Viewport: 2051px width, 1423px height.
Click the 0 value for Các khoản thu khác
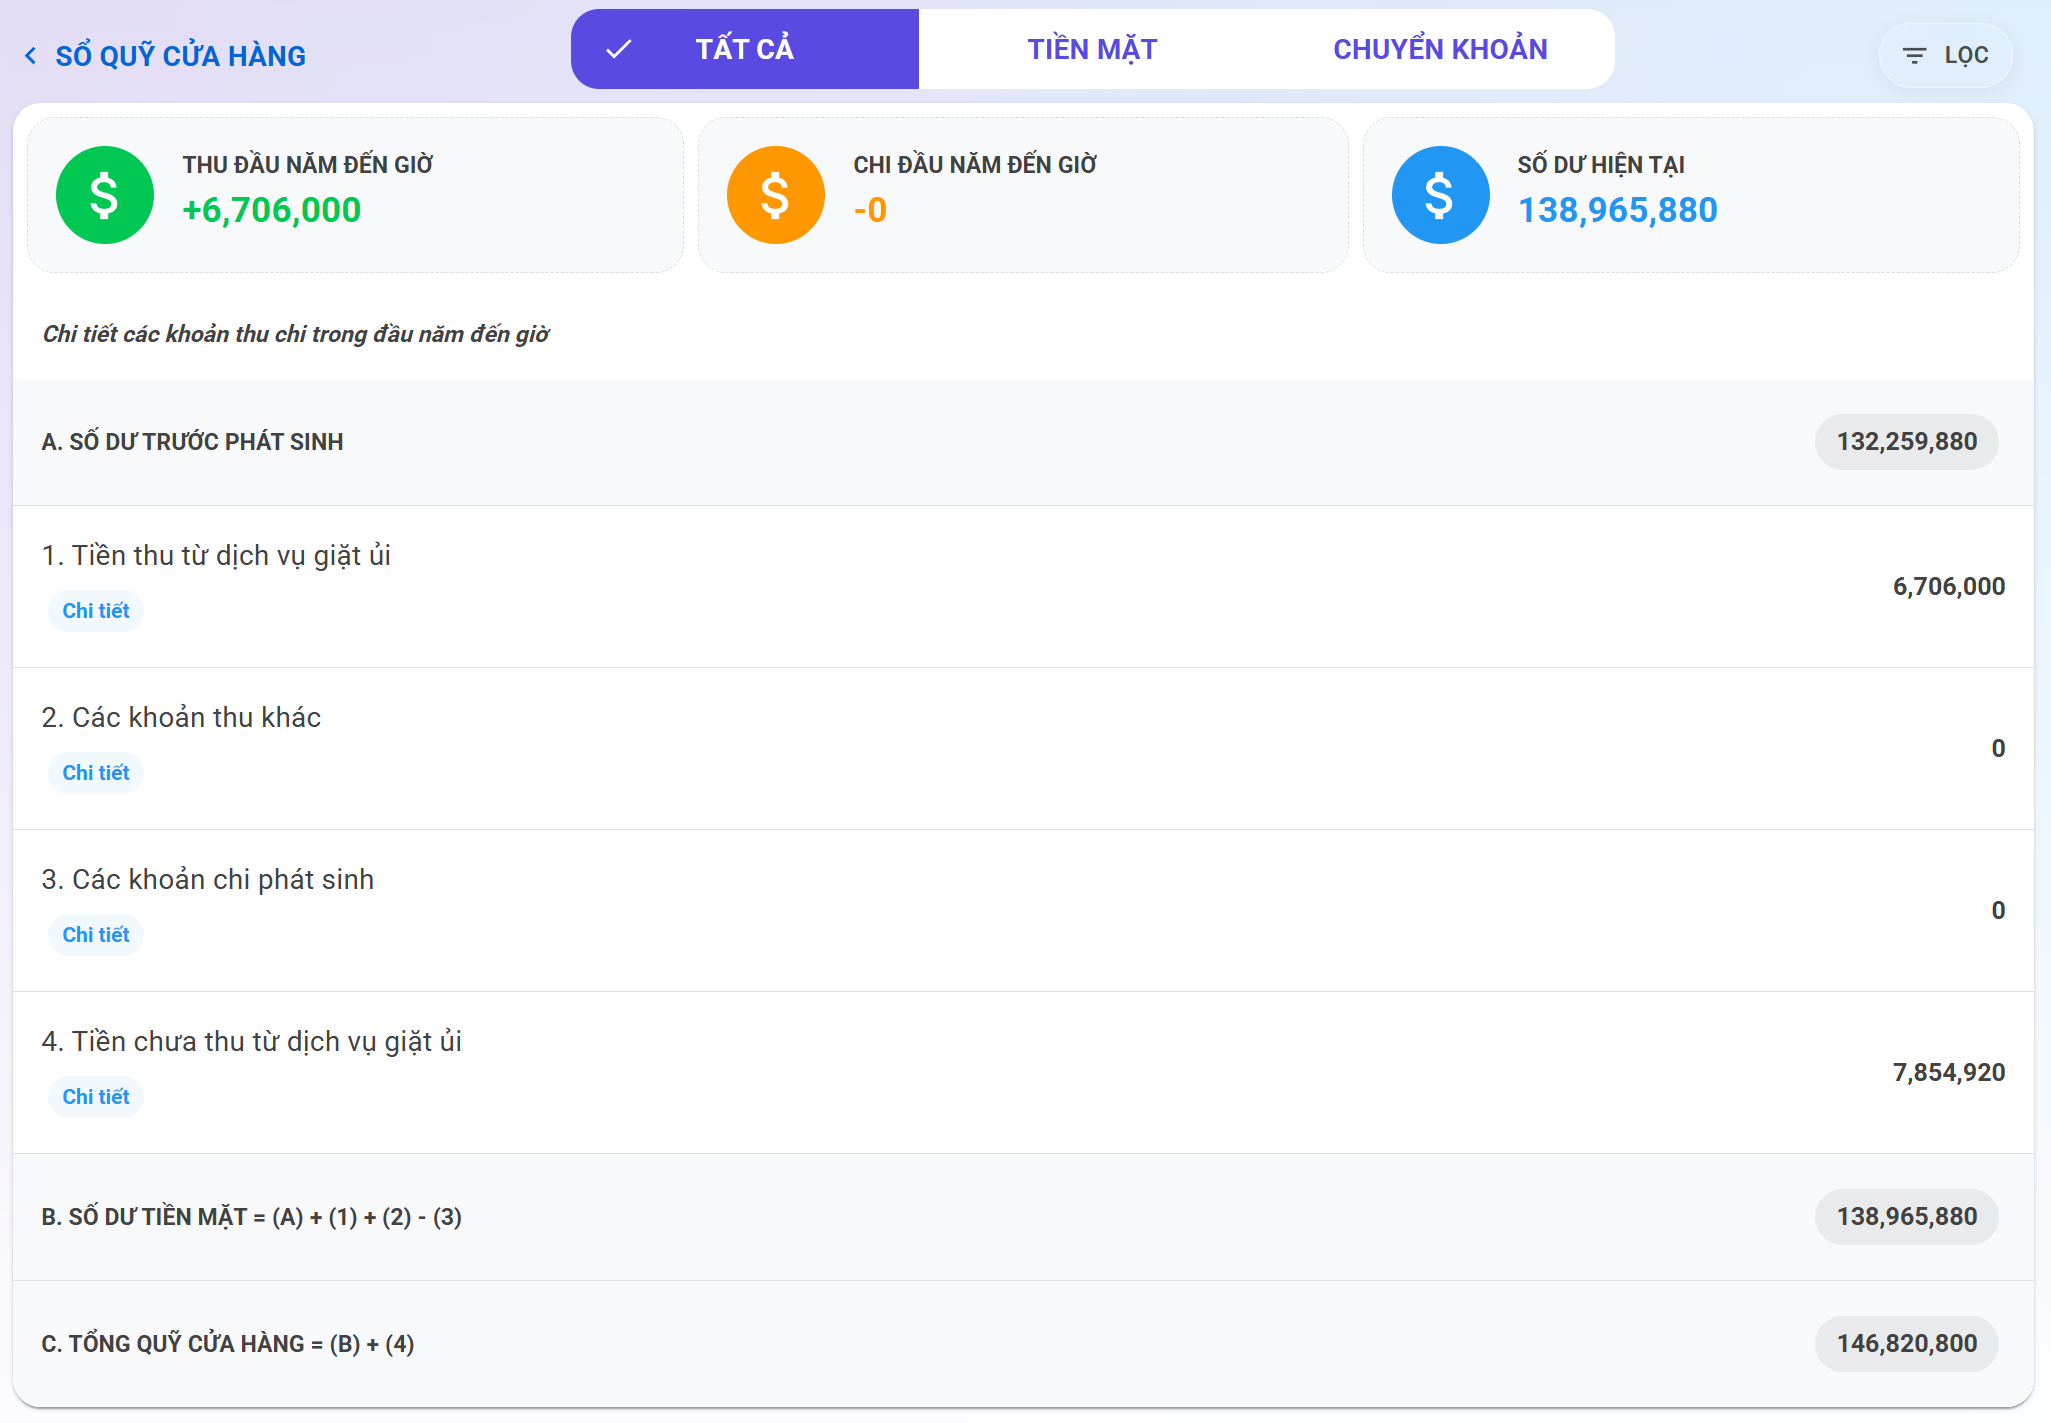point(1998,749)
